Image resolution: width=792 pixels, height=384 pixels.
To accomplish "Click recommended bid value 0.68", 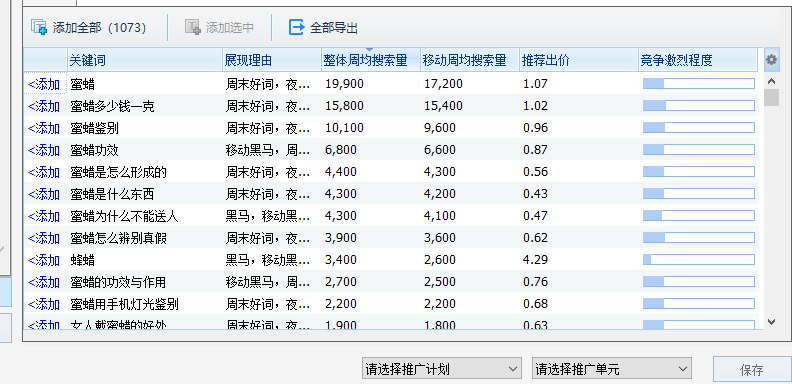I will (x=535, y=304).
